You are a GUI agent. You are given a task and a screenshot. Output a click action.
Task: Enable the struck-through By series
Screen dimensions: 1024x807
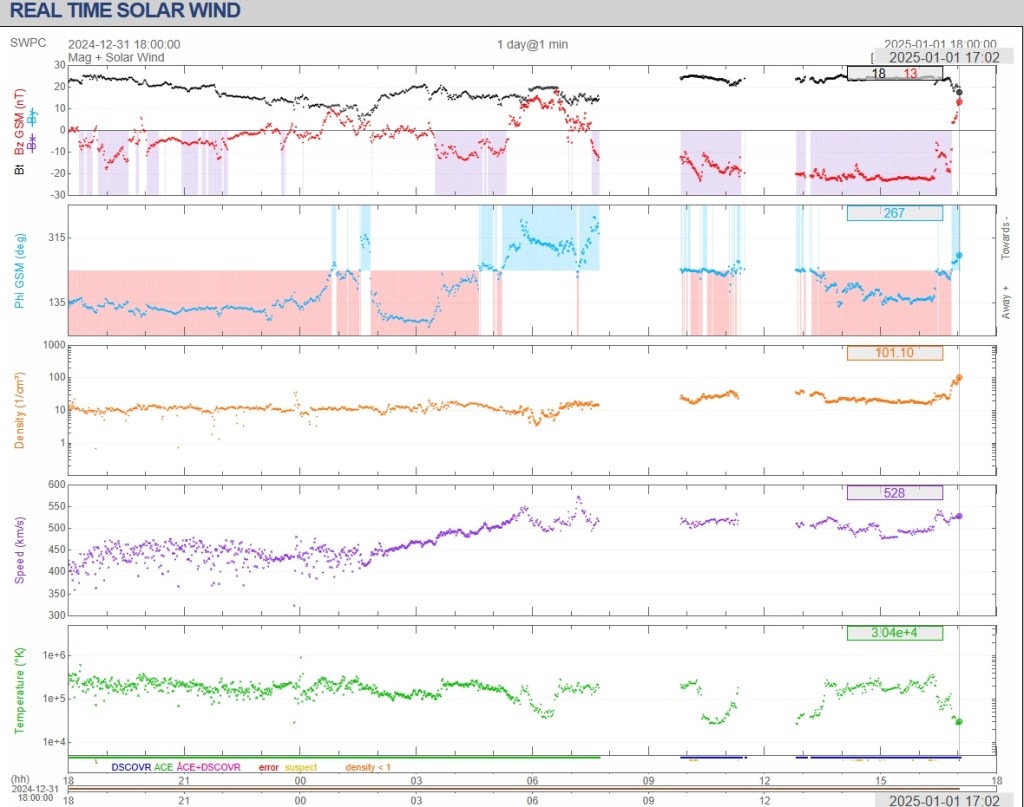32,118
